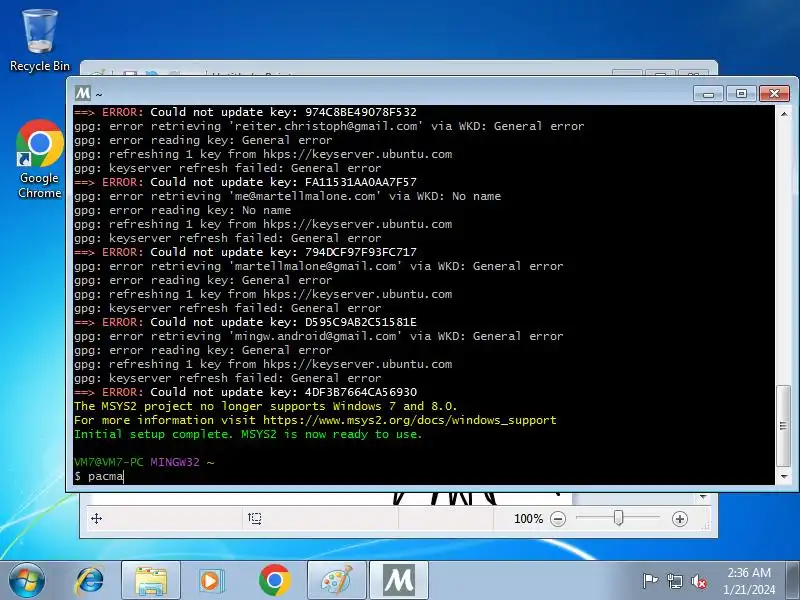Switch to Paint in the taskbar
The width and height of the screenshot is (800, 600).
(x=337, y=580)
